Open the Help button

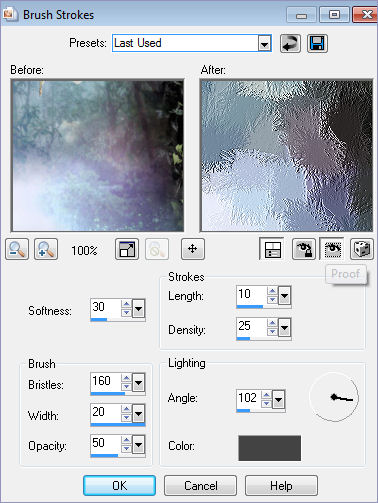click(281, 486)
